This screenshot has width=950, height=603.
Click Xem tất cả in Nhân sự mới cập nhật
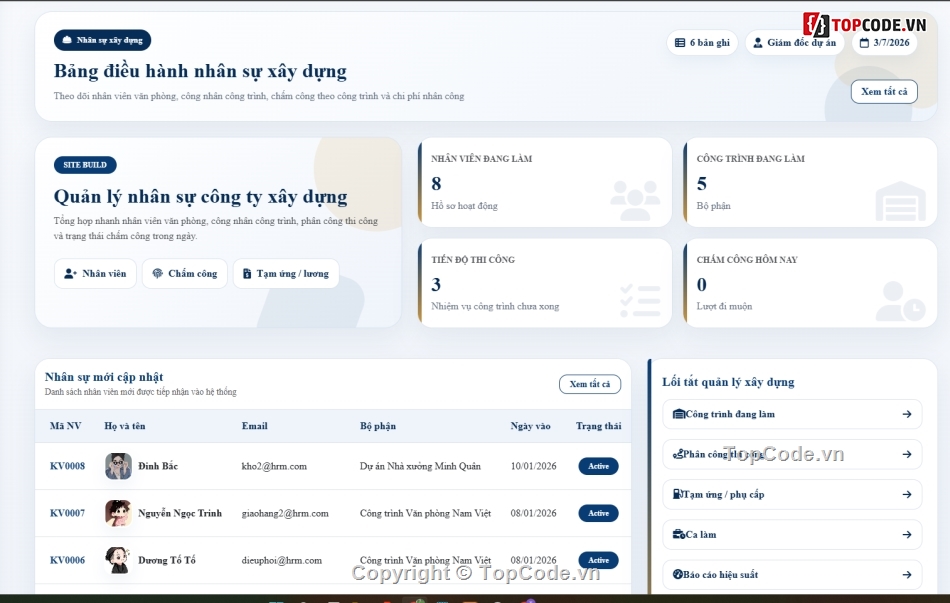tap(590, 384)
